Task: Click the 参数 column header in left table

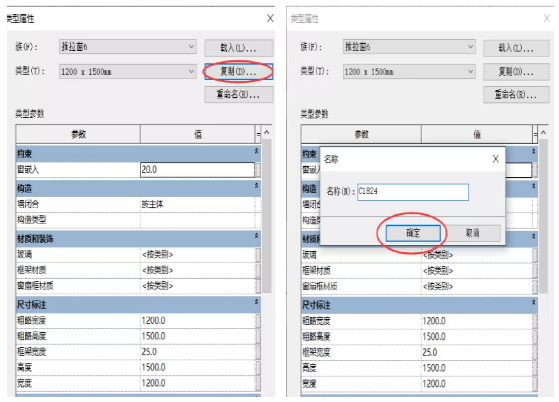Action: click(x=78, y=134)
